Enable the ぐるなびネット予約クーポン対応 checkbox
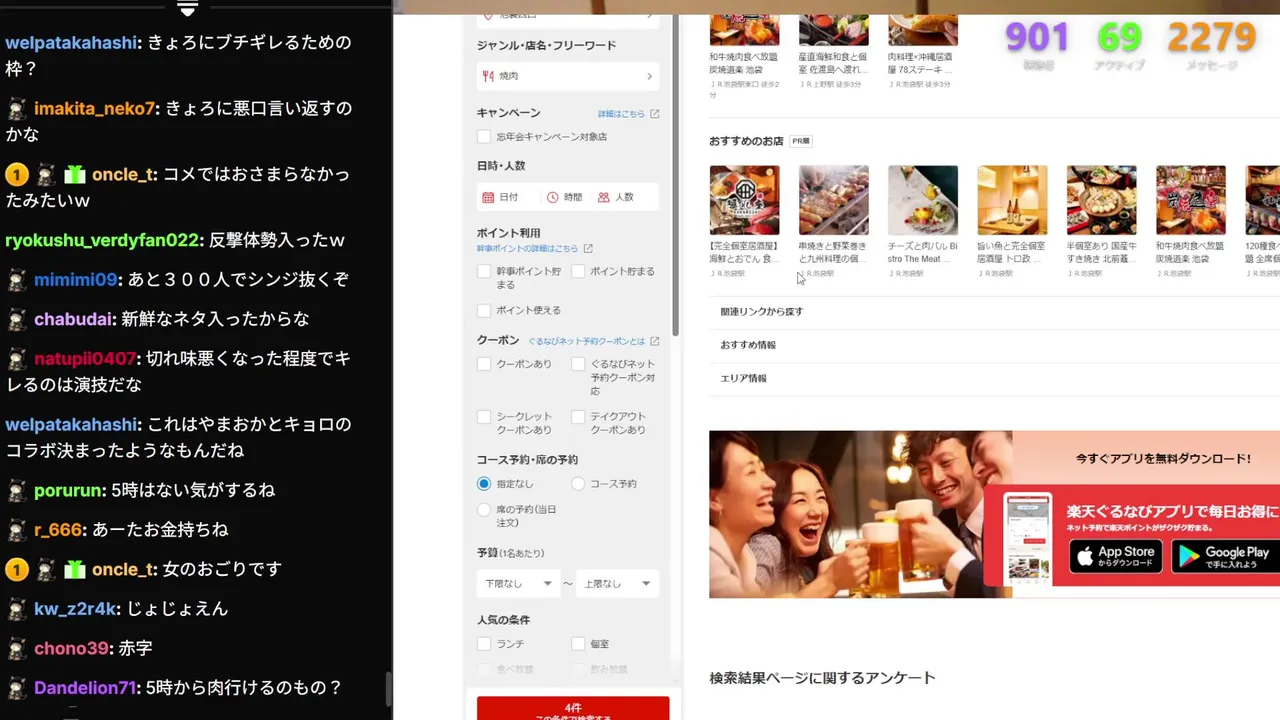 tap(578, 364)
